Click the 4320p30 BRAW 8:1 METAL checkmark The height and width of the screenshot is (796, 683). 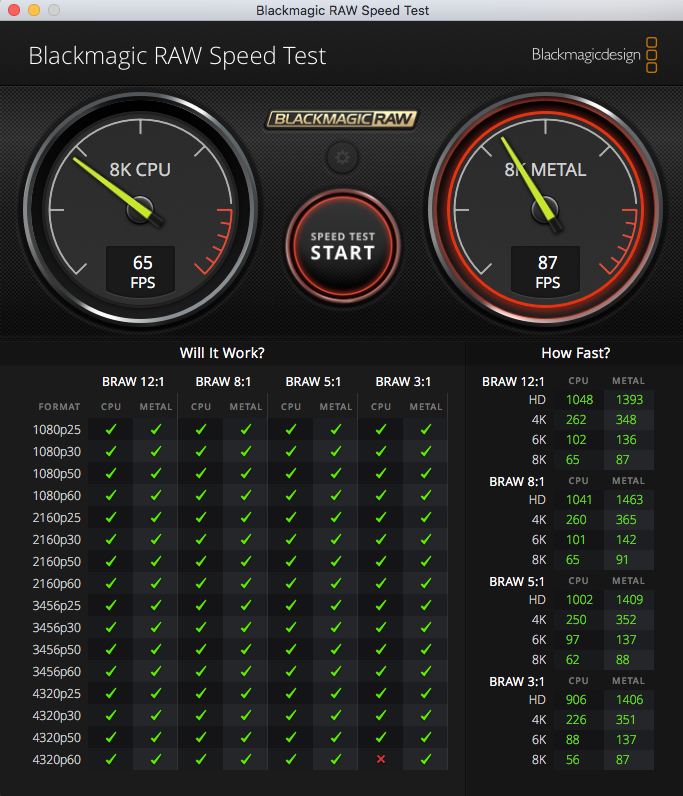point(246,715)
